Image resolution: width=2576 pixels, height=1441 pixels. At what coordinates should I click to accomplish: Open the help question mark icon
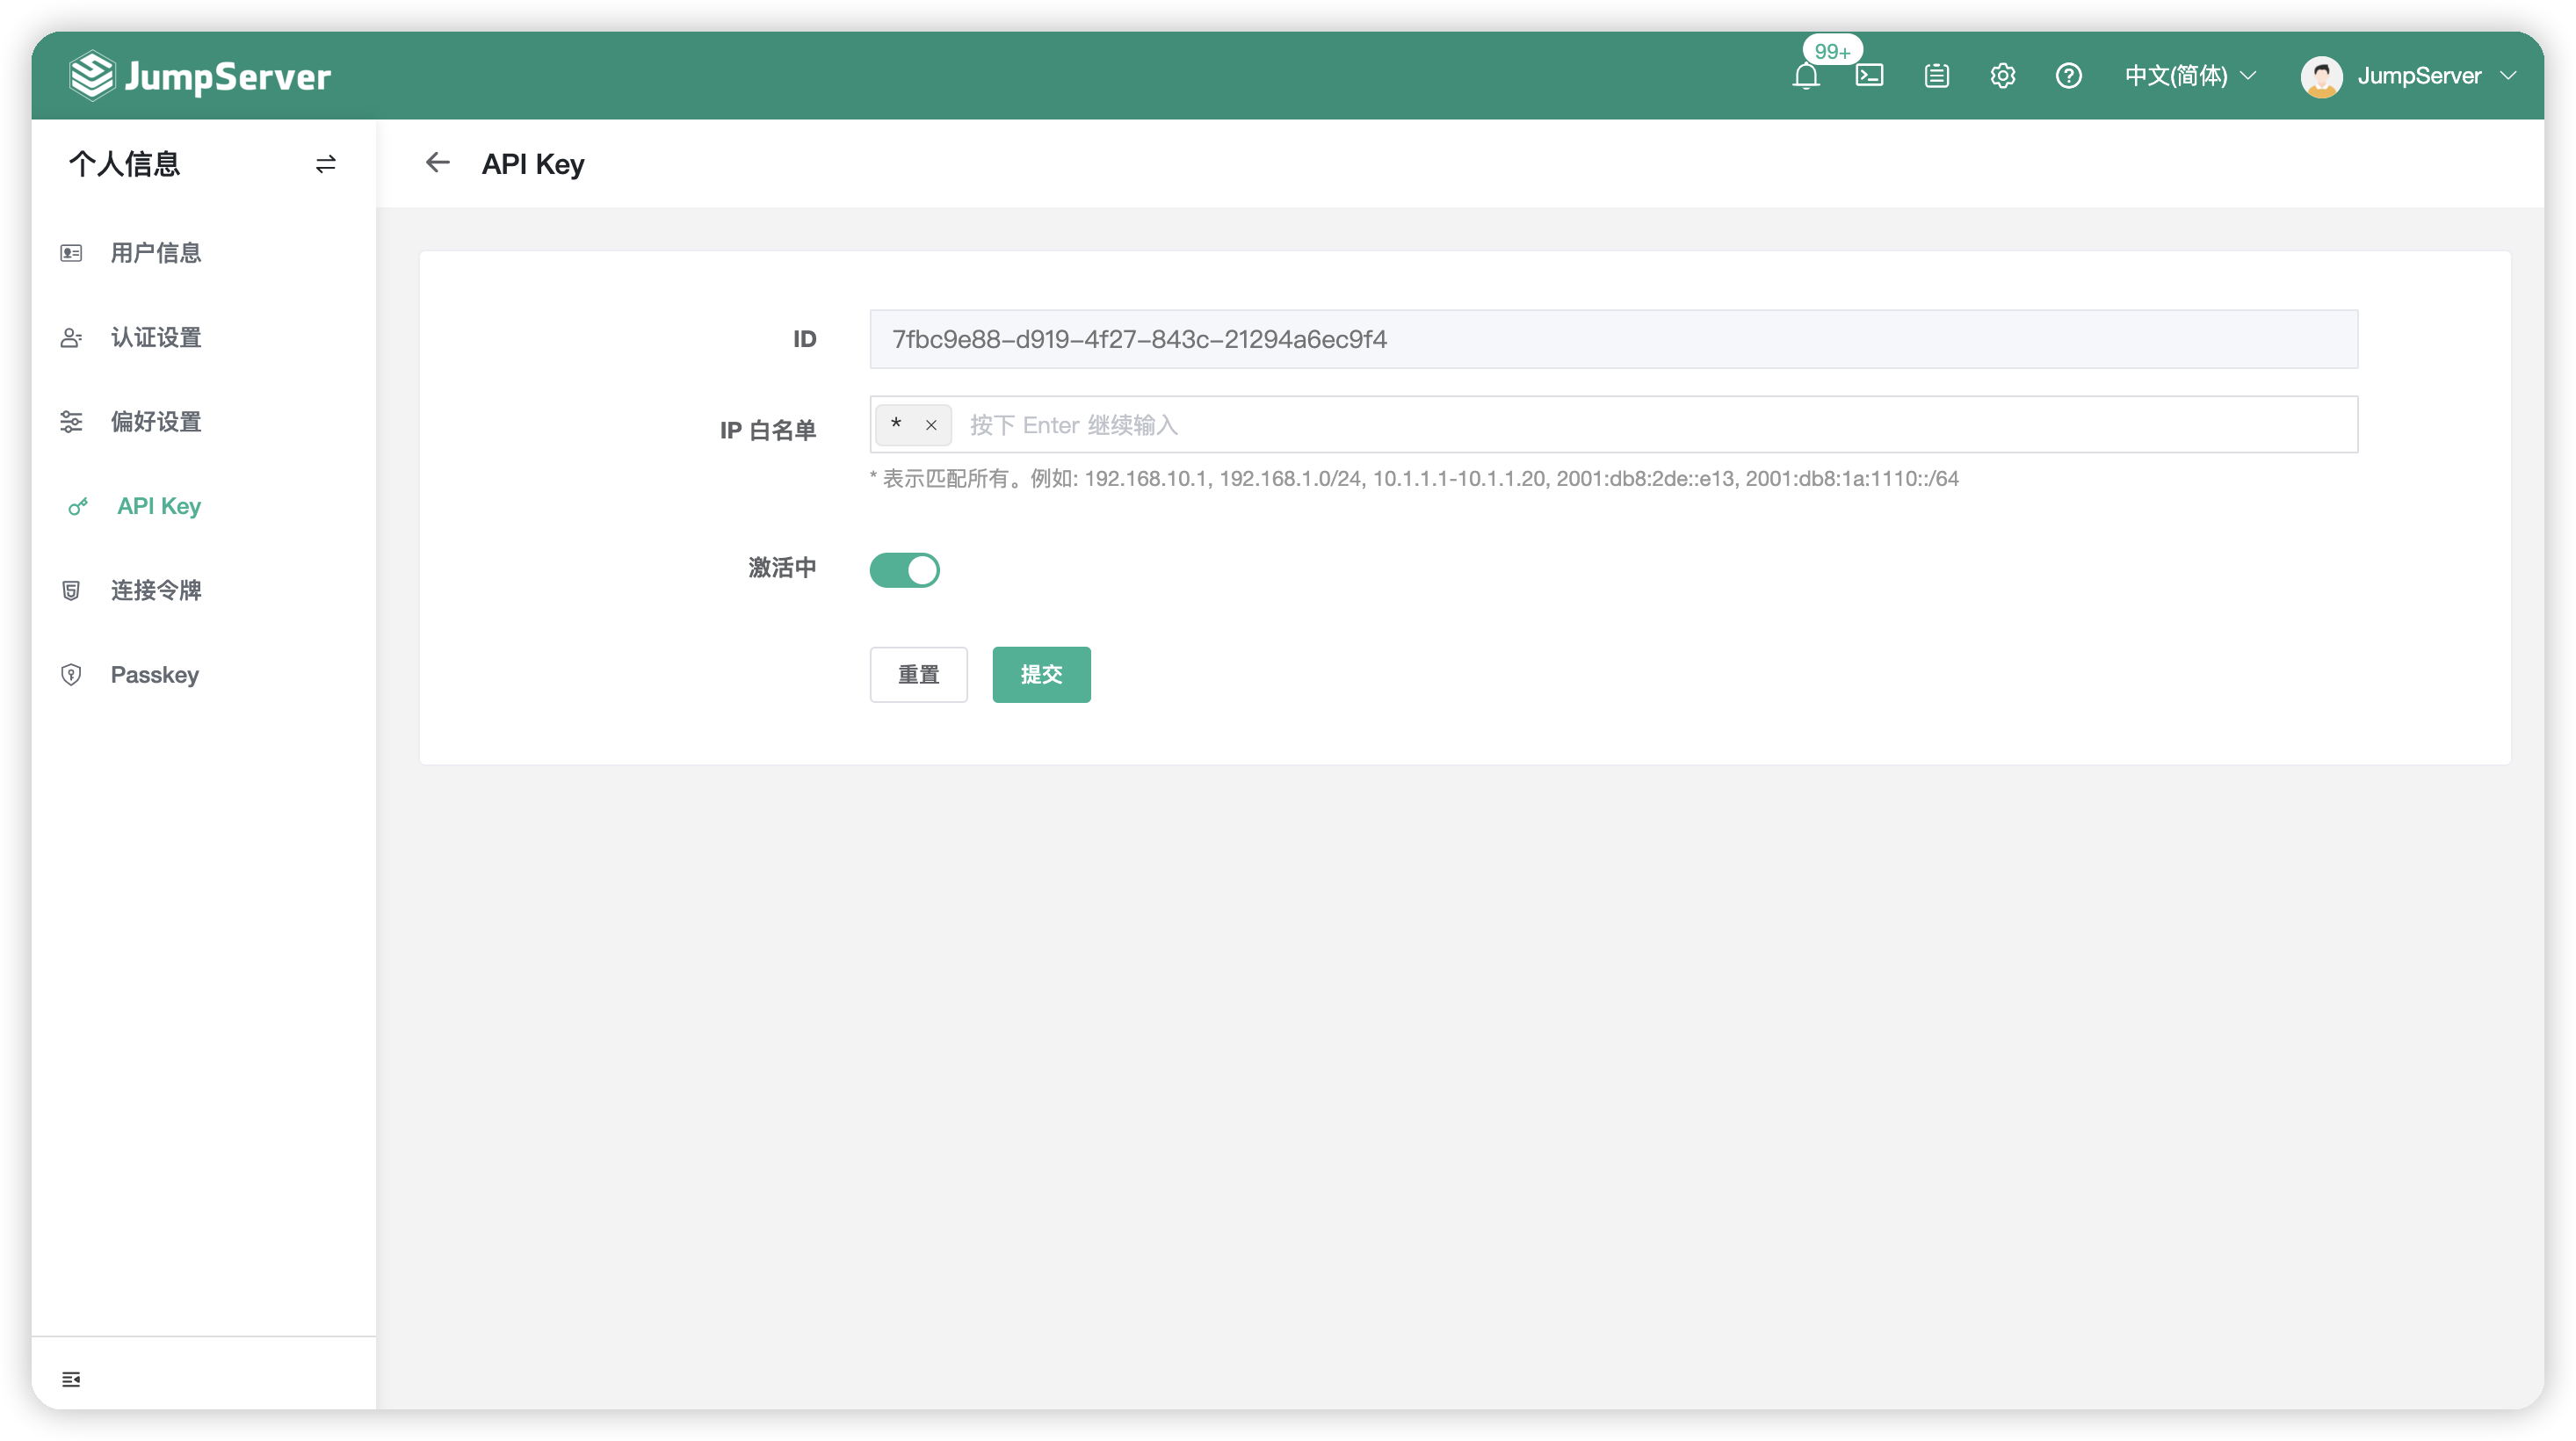click(2069, 76)
